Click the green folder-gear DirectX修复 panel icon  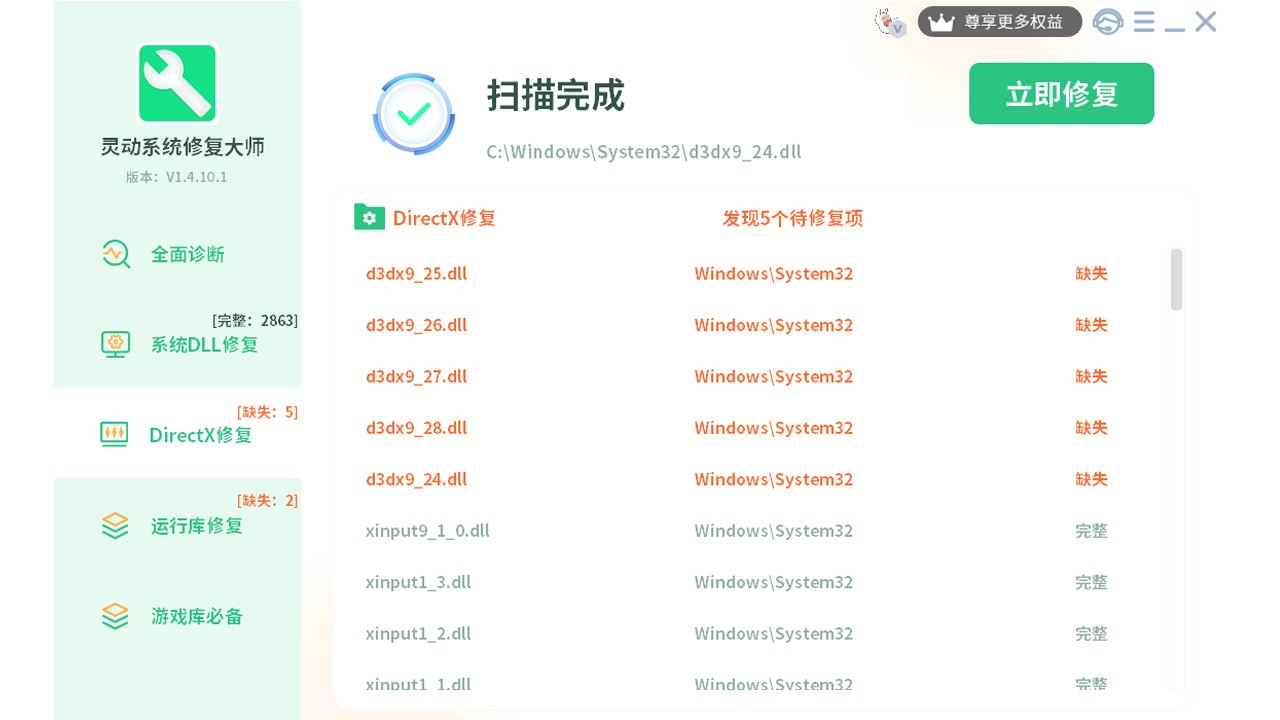pos(370,216)
